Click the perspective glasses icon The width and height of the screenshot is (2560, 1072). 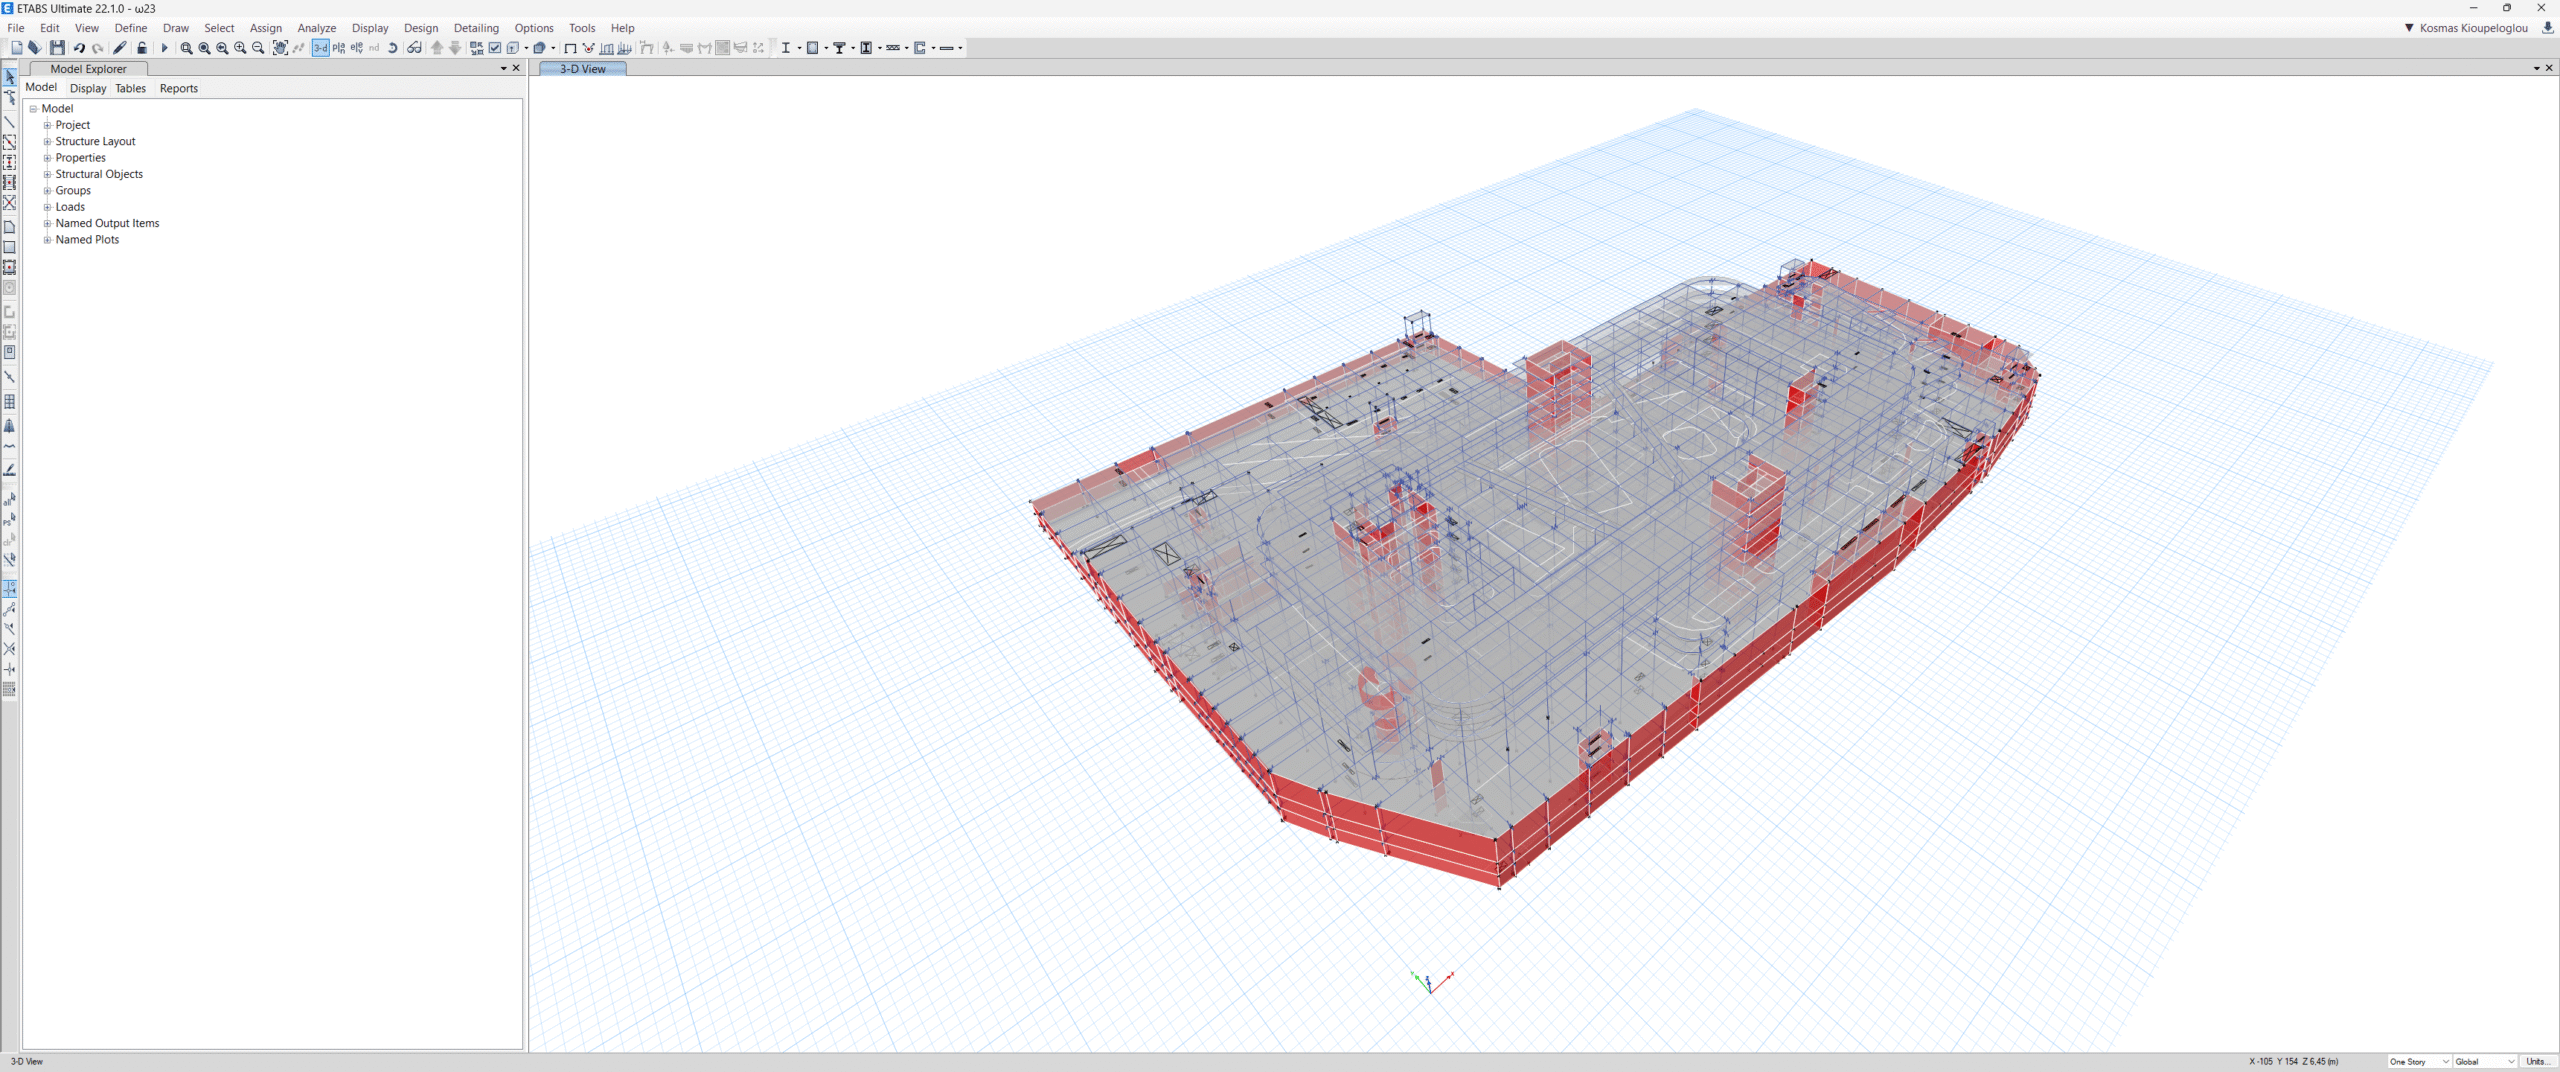(414, 48)
